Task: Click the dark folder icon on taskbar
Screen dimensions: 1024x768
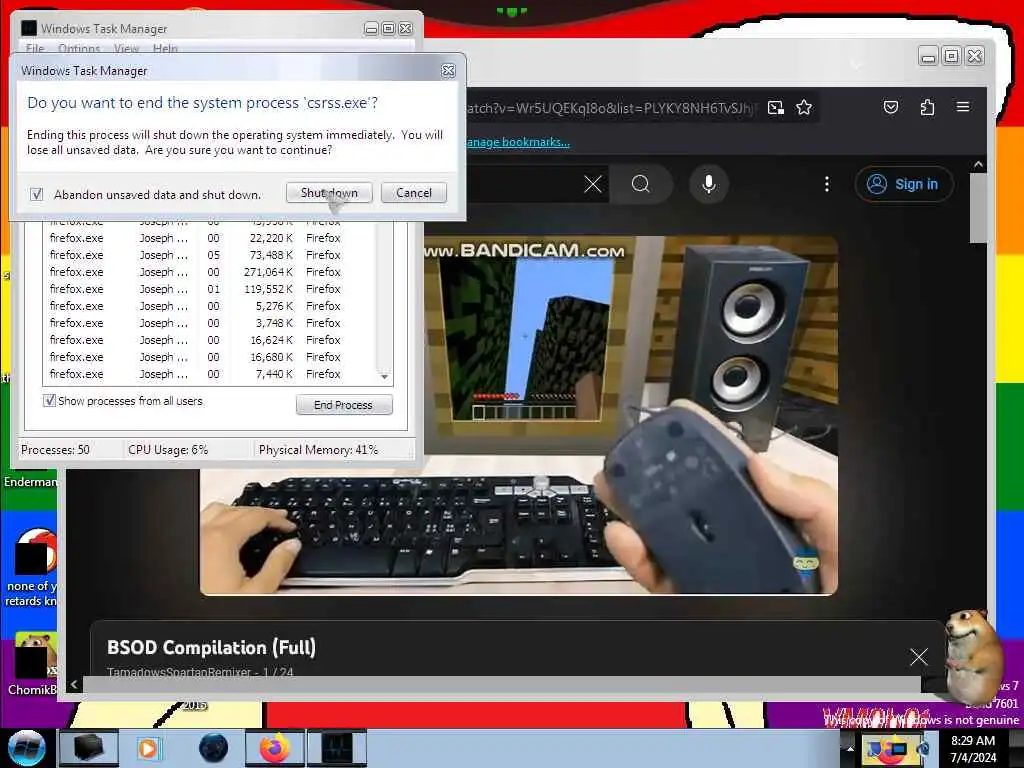Action: [x=89, y=748]
